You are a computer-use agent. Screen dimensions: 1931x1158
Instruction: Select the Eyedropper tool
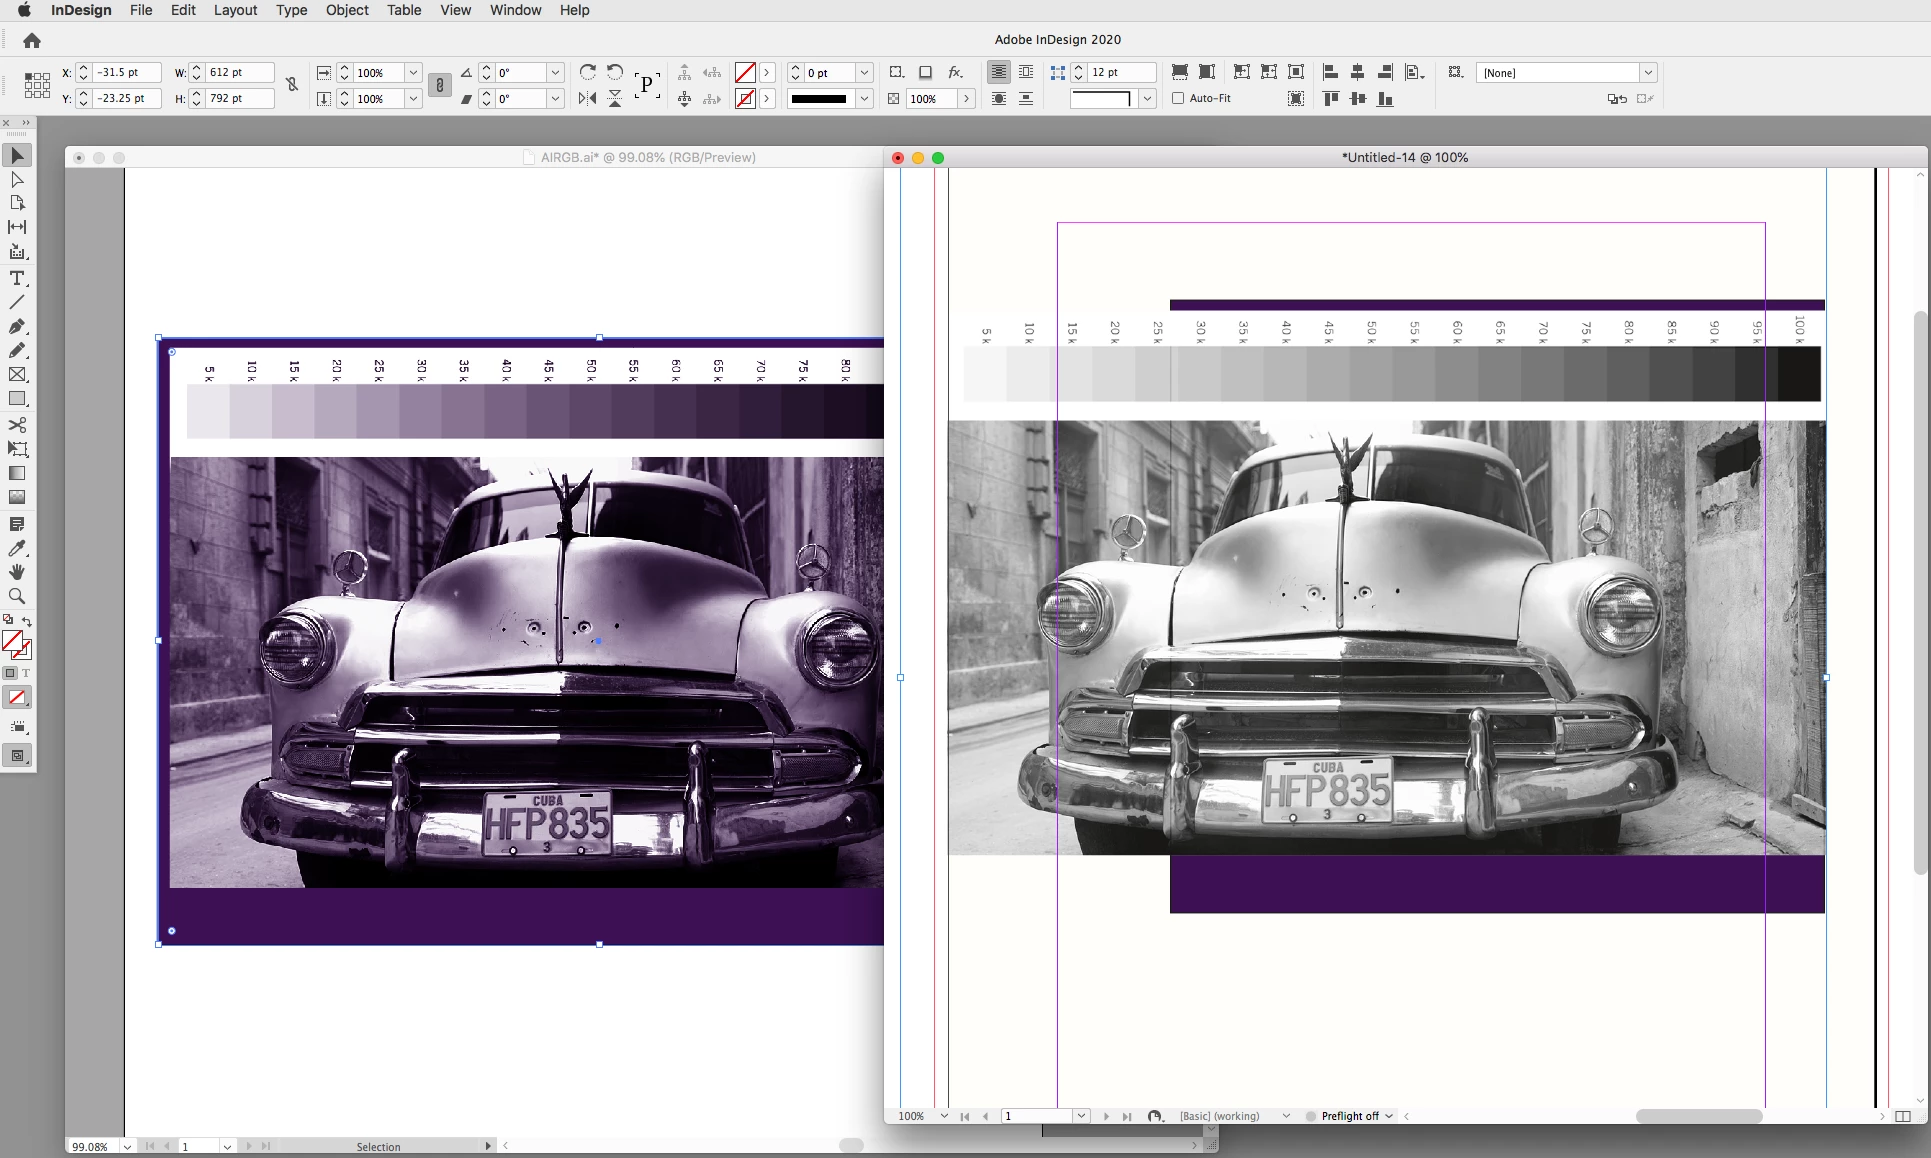click(x=17, y=548)
